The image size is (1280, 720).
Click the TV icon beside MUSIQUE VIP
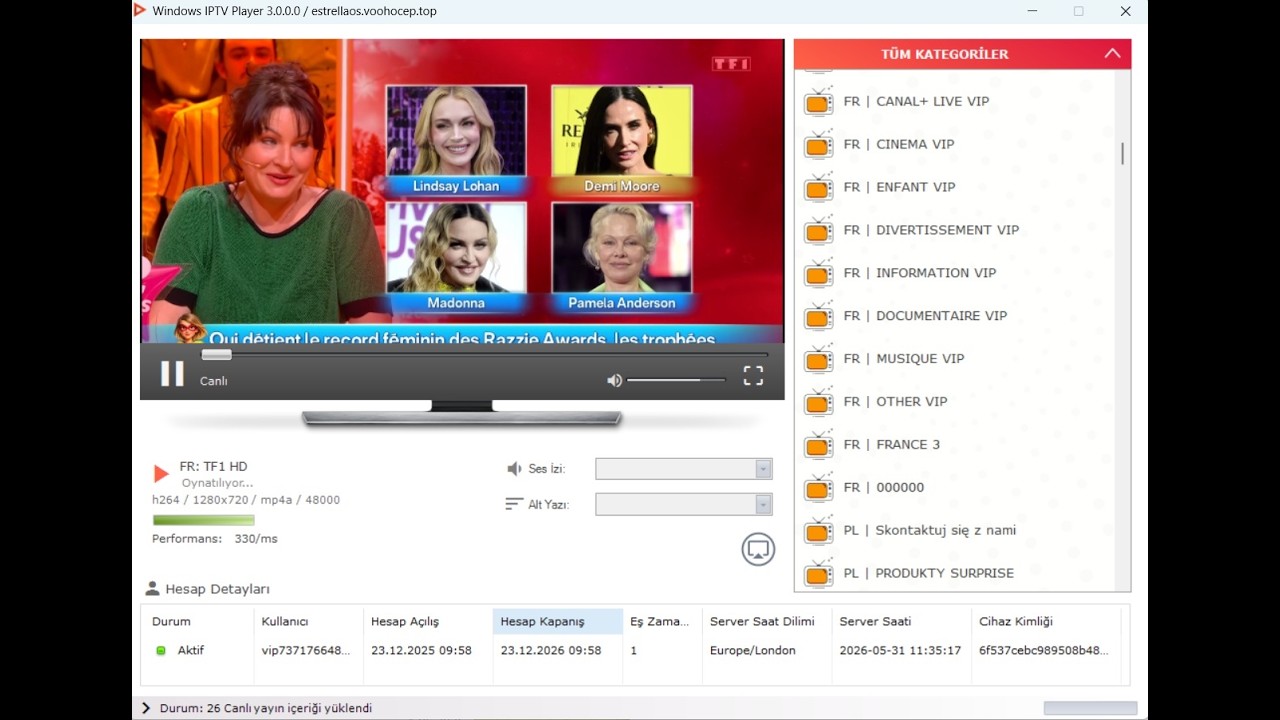click(818, 360)
